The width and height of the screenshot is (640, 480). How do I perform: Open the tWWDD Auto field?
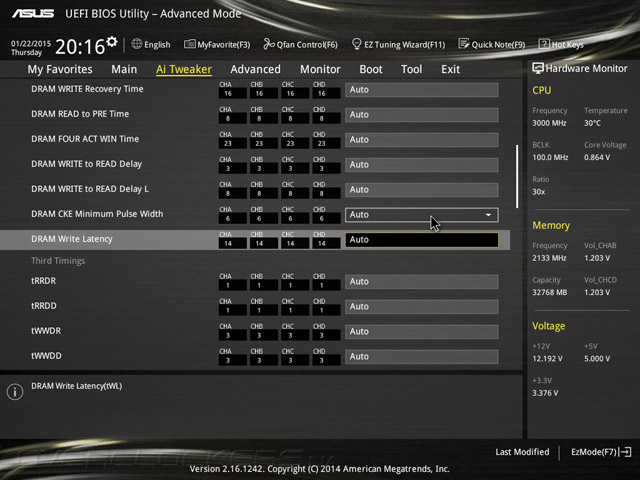(422, 356)
